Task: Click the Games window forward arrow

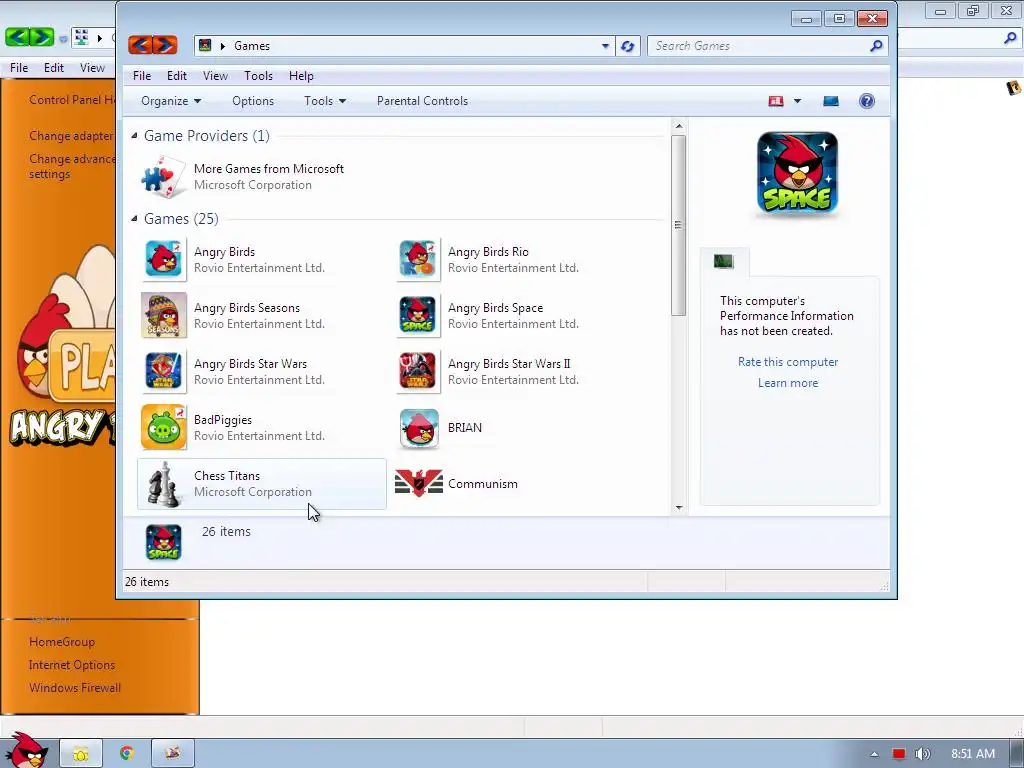Action: point(165,45)
